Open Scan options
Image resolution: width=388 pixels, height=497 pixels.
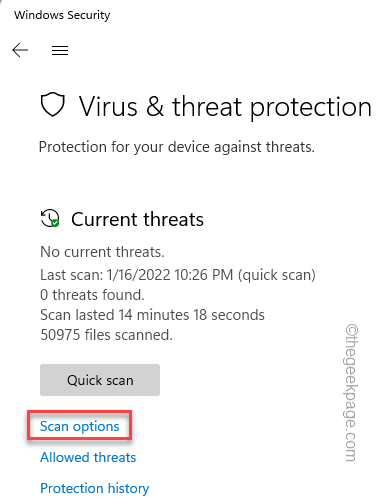point(80,426)
